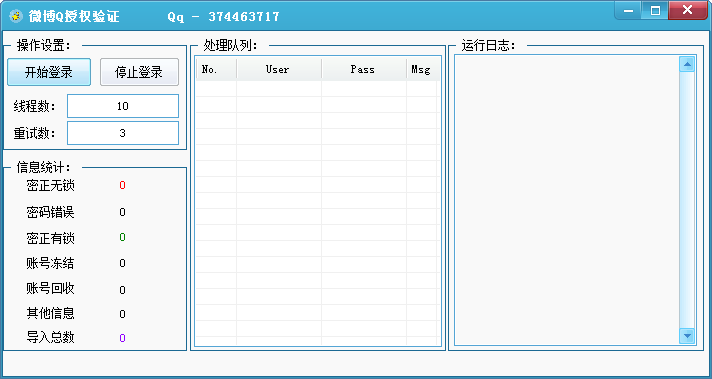
Task: Close the 微博Q授权验证 window
Action: coord(687,10)
